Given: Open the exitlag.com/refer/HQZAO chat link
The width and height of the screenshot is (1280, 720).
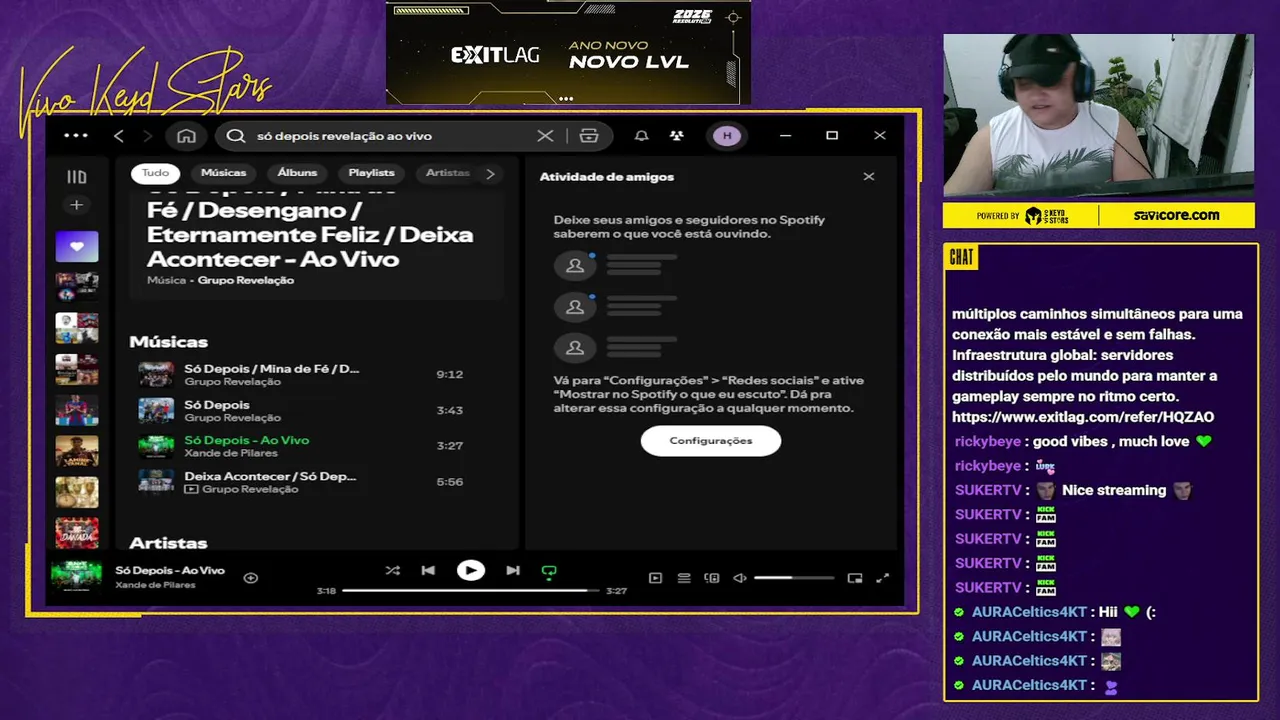Looking at the screenshot, I should [1083, 417].
